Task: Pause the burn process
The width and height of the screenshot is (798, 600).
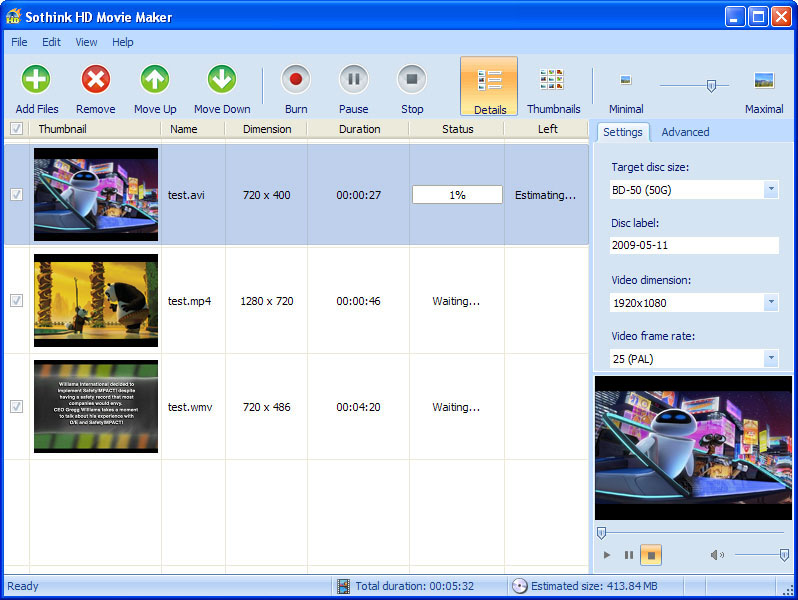Action: (353, 79)
